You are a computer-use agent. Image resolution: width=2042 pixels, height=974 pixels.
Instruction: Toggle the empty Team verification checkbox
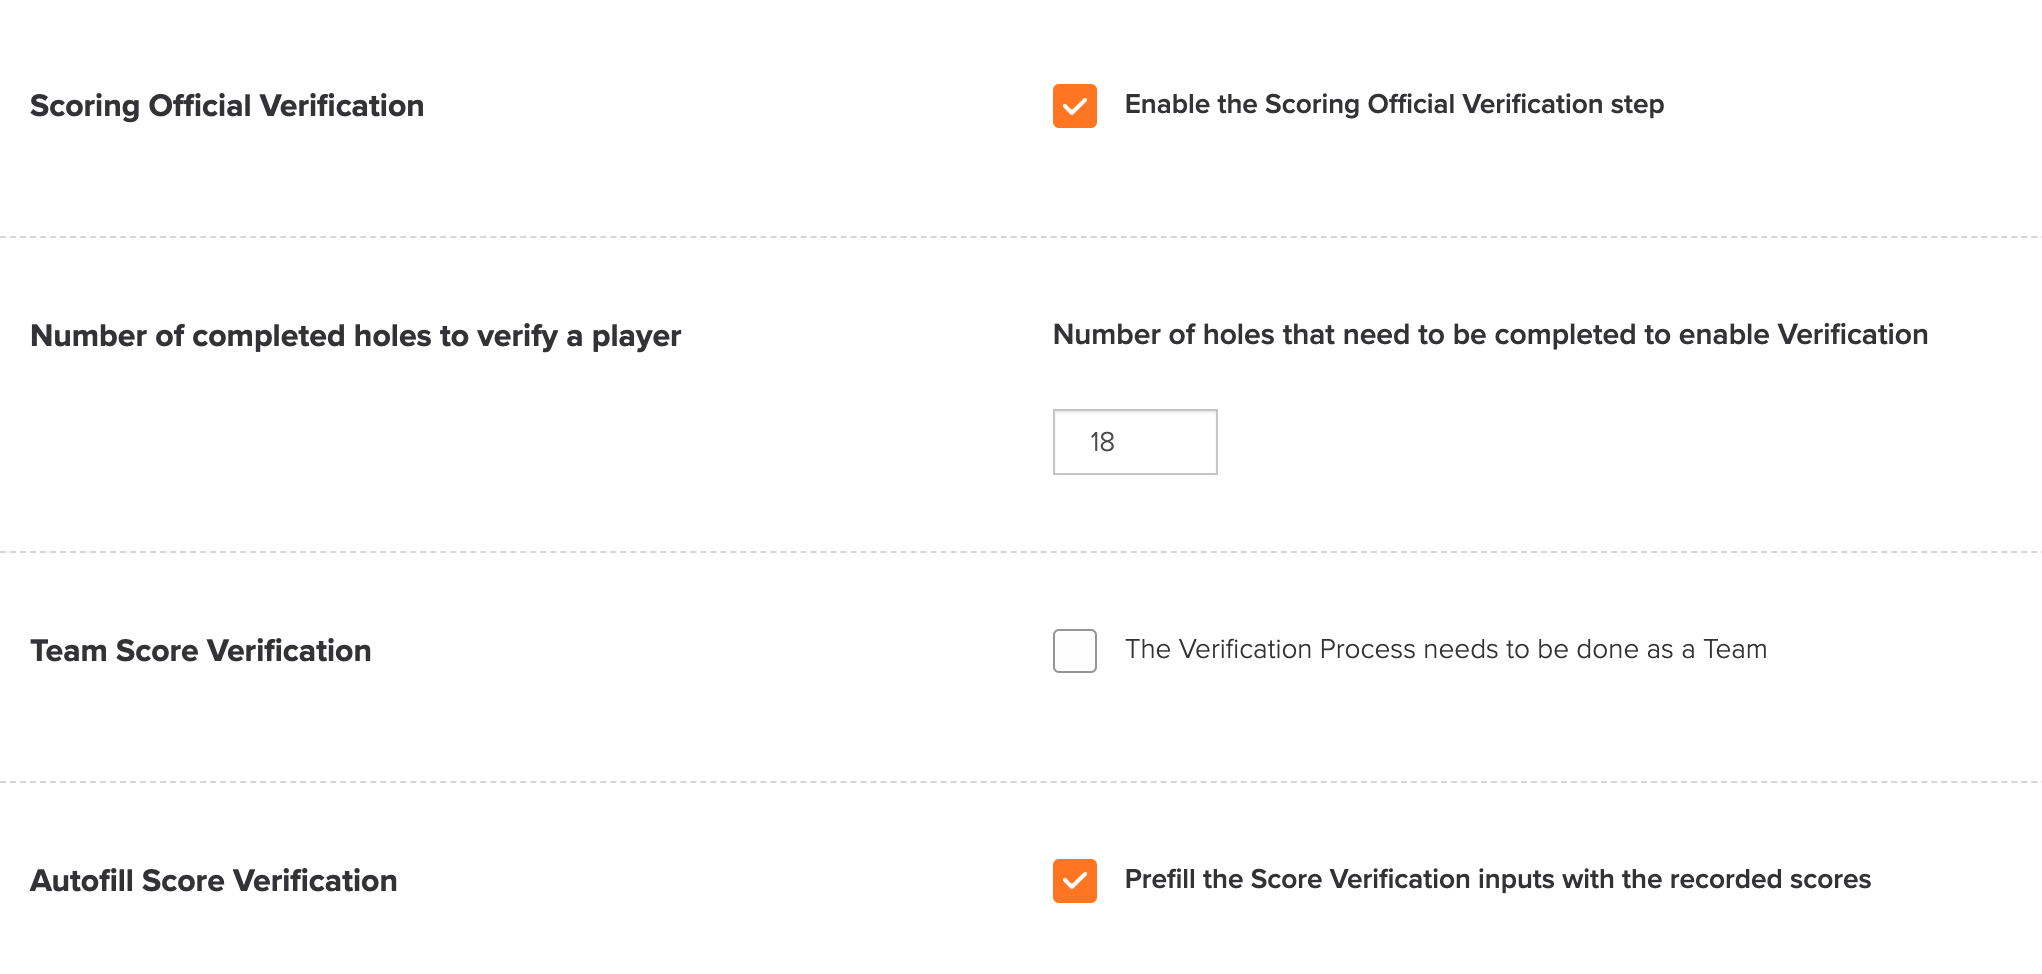1074,651
